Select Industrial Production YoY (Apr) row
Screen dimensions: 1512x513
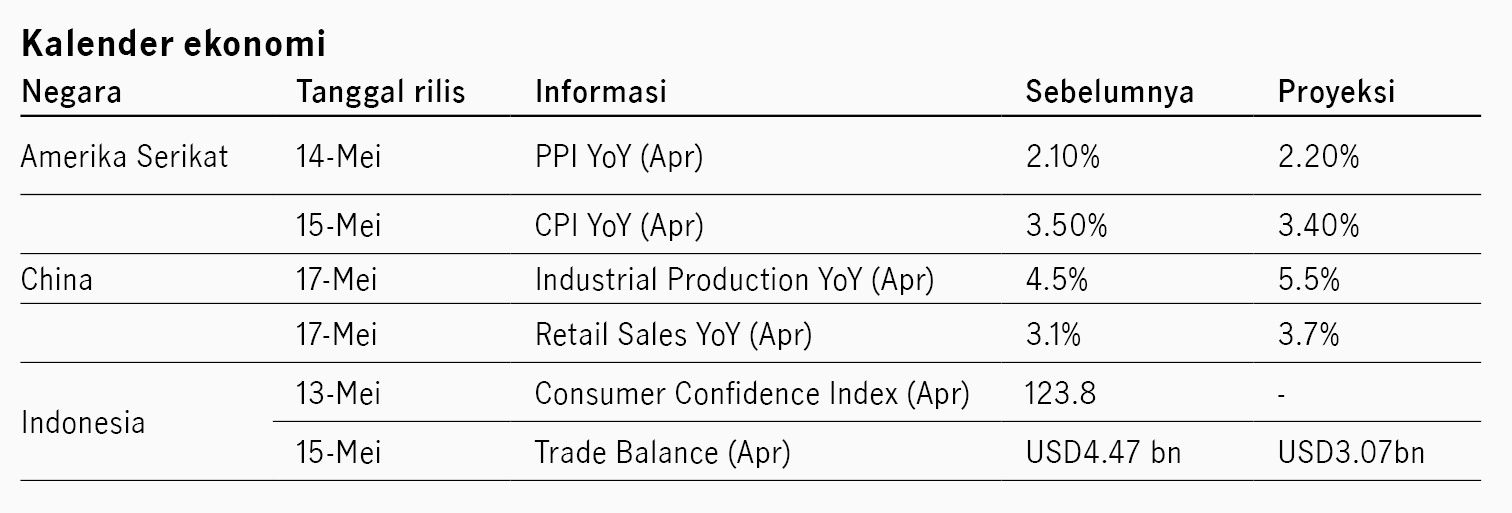tap(750, 280)
